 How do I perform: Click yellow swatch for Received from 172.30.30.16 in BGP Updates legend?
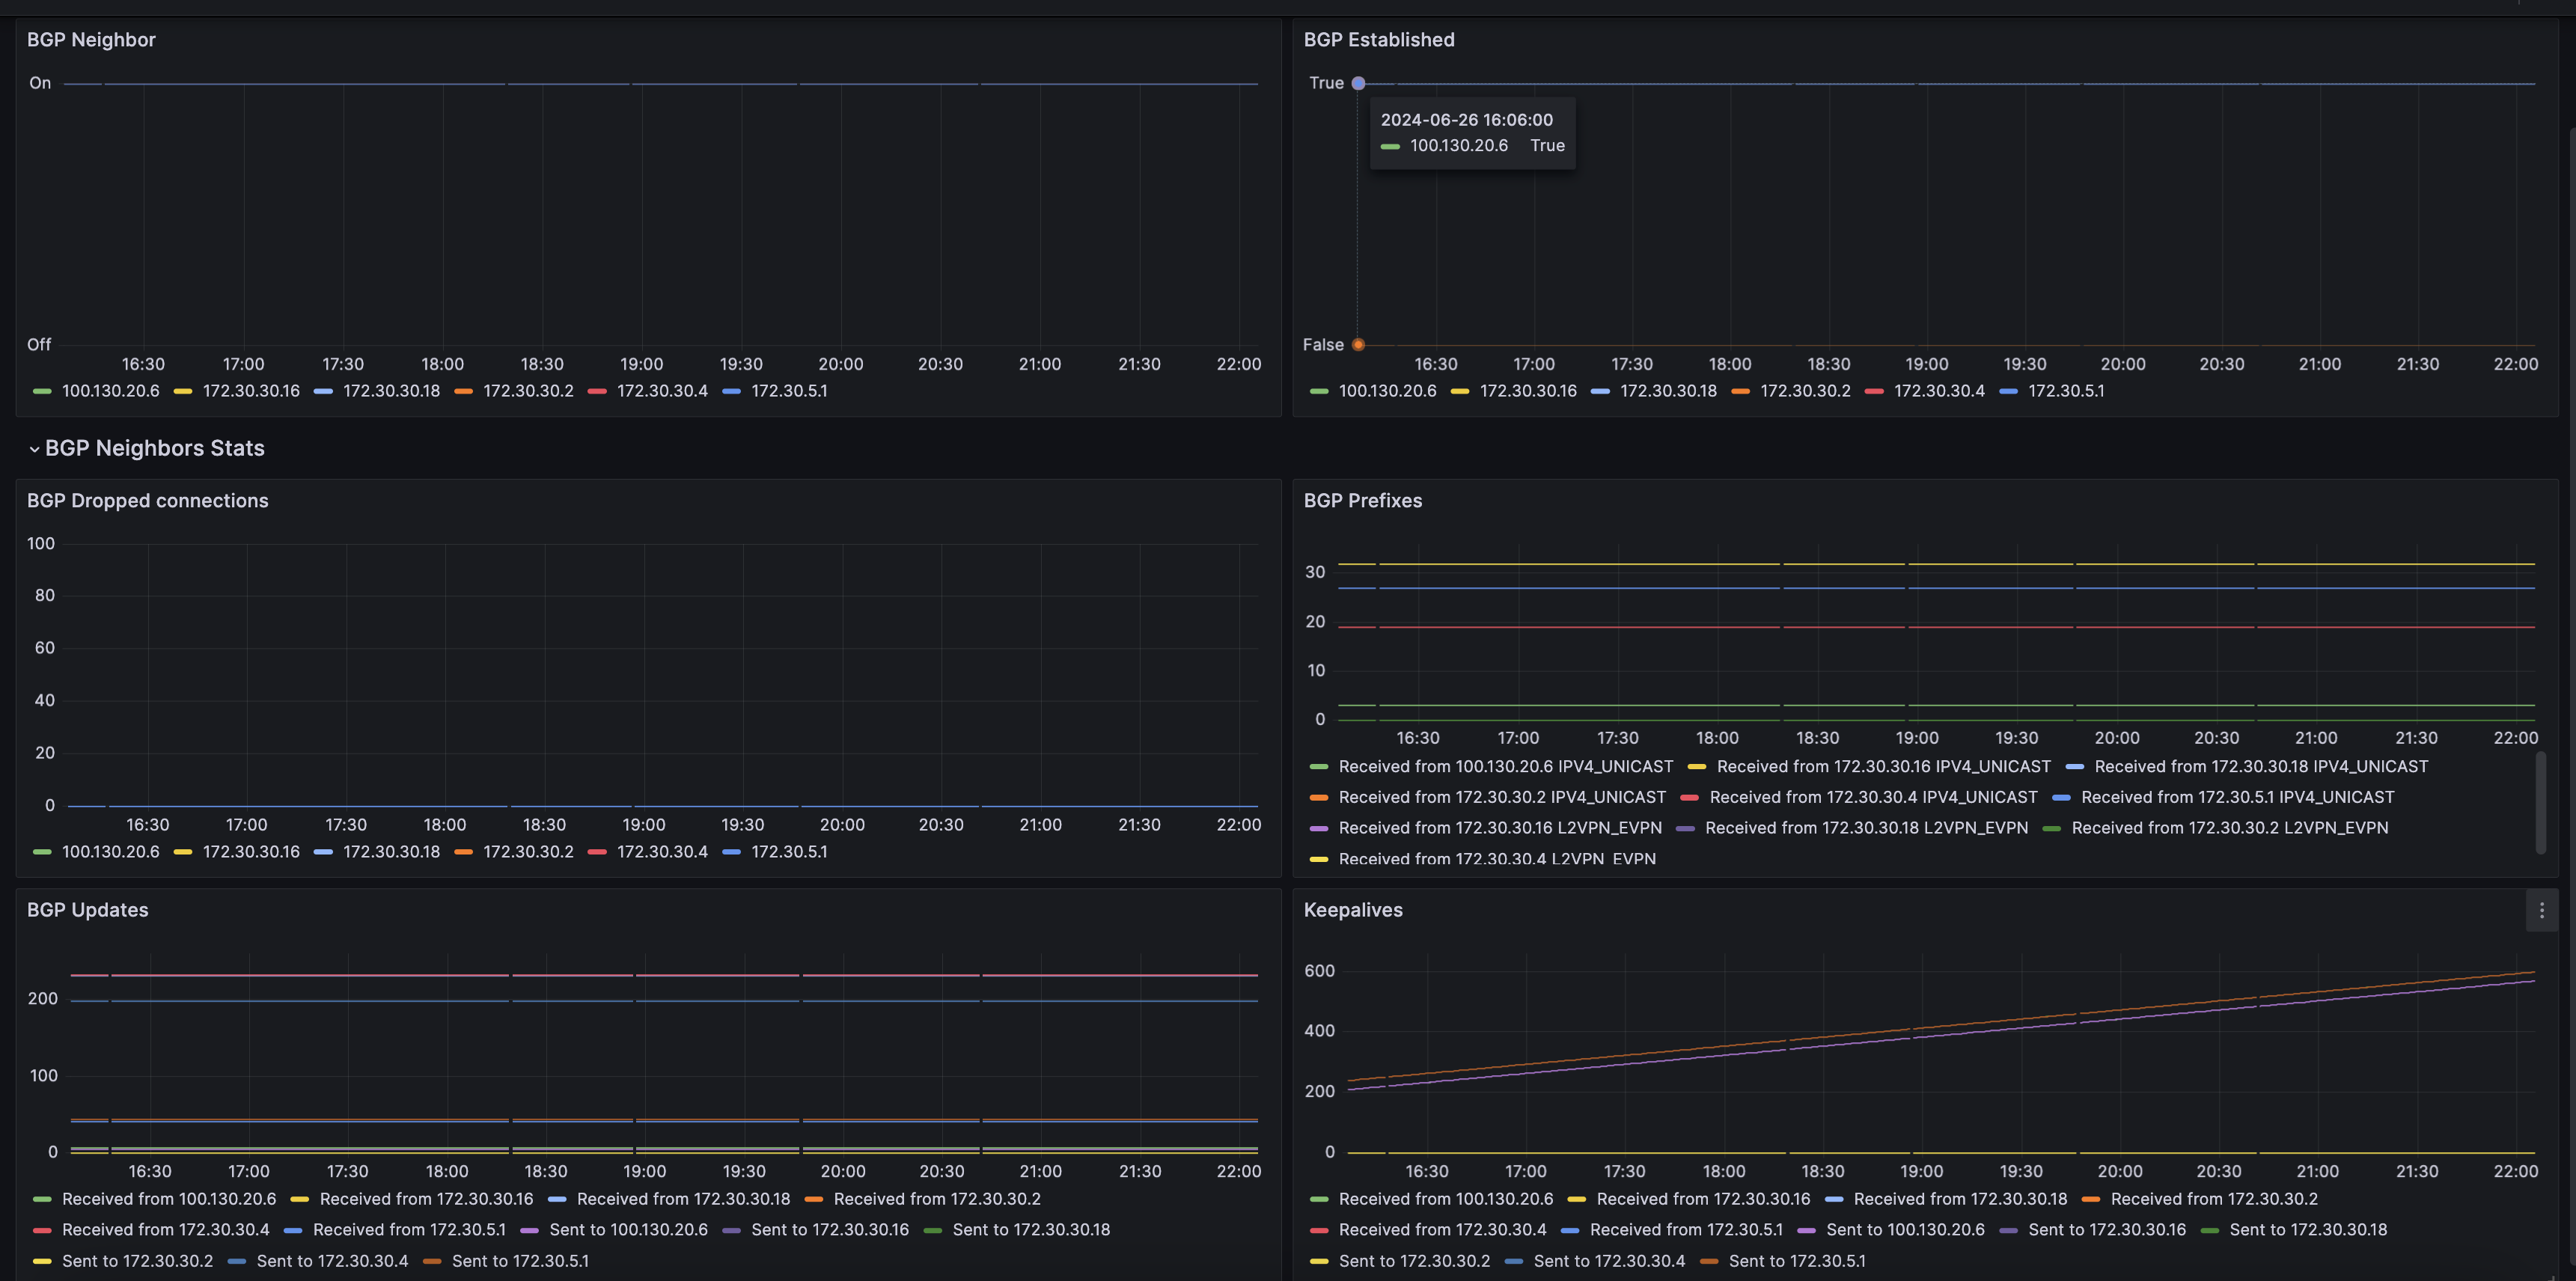tap(299, 1199)
